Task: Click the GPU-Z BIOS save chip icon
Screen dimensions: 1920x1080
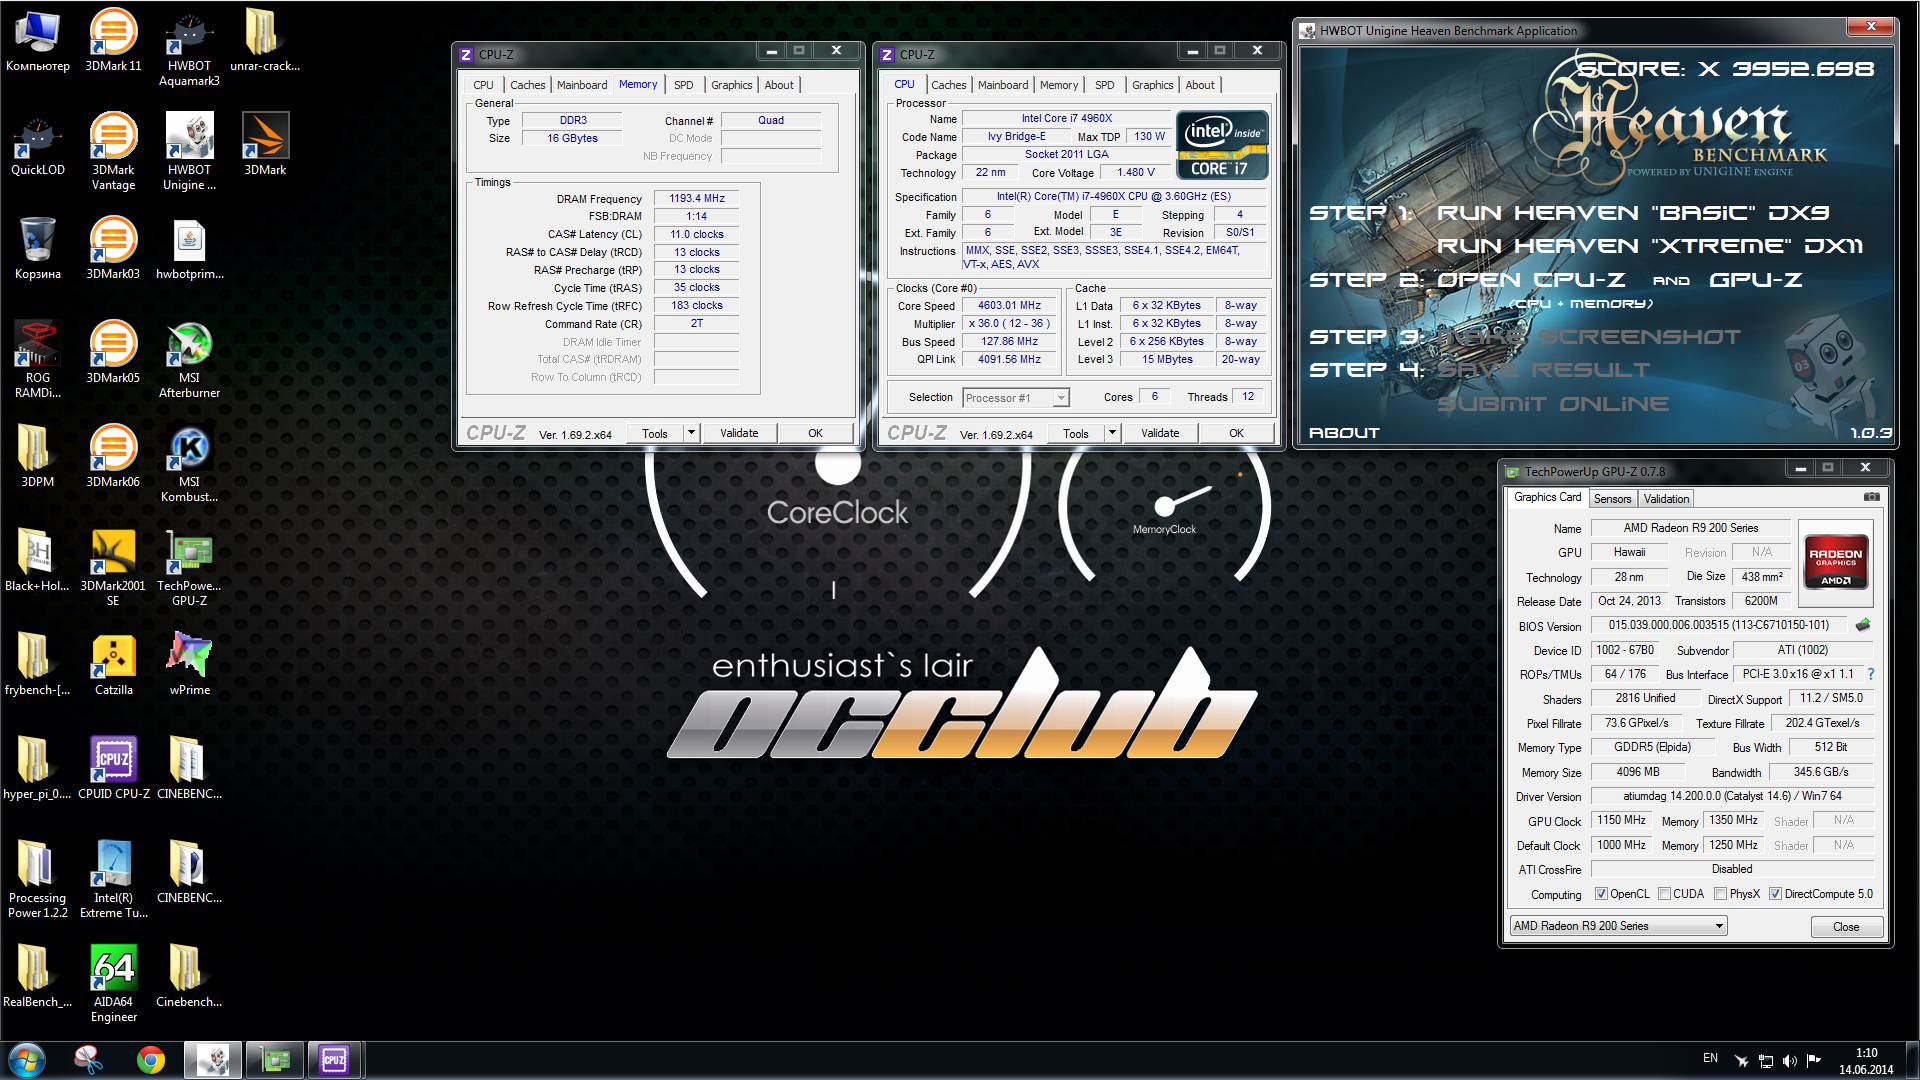Action: [1863, 625]
